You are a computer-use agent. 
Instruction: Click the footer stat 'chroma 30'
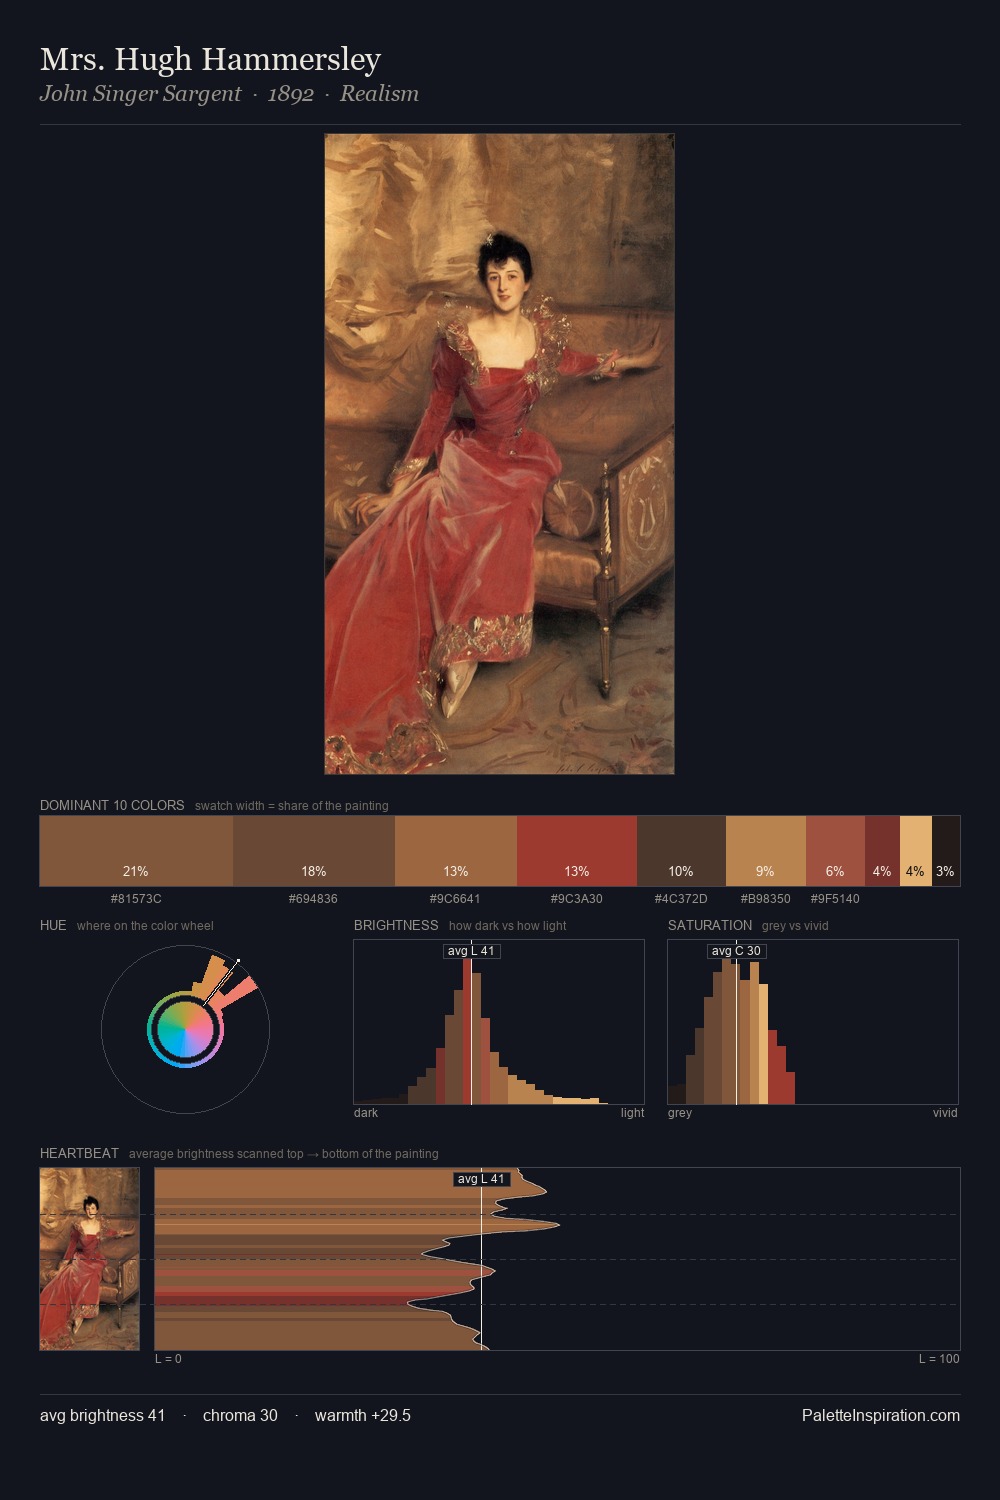coord(240,1416)
